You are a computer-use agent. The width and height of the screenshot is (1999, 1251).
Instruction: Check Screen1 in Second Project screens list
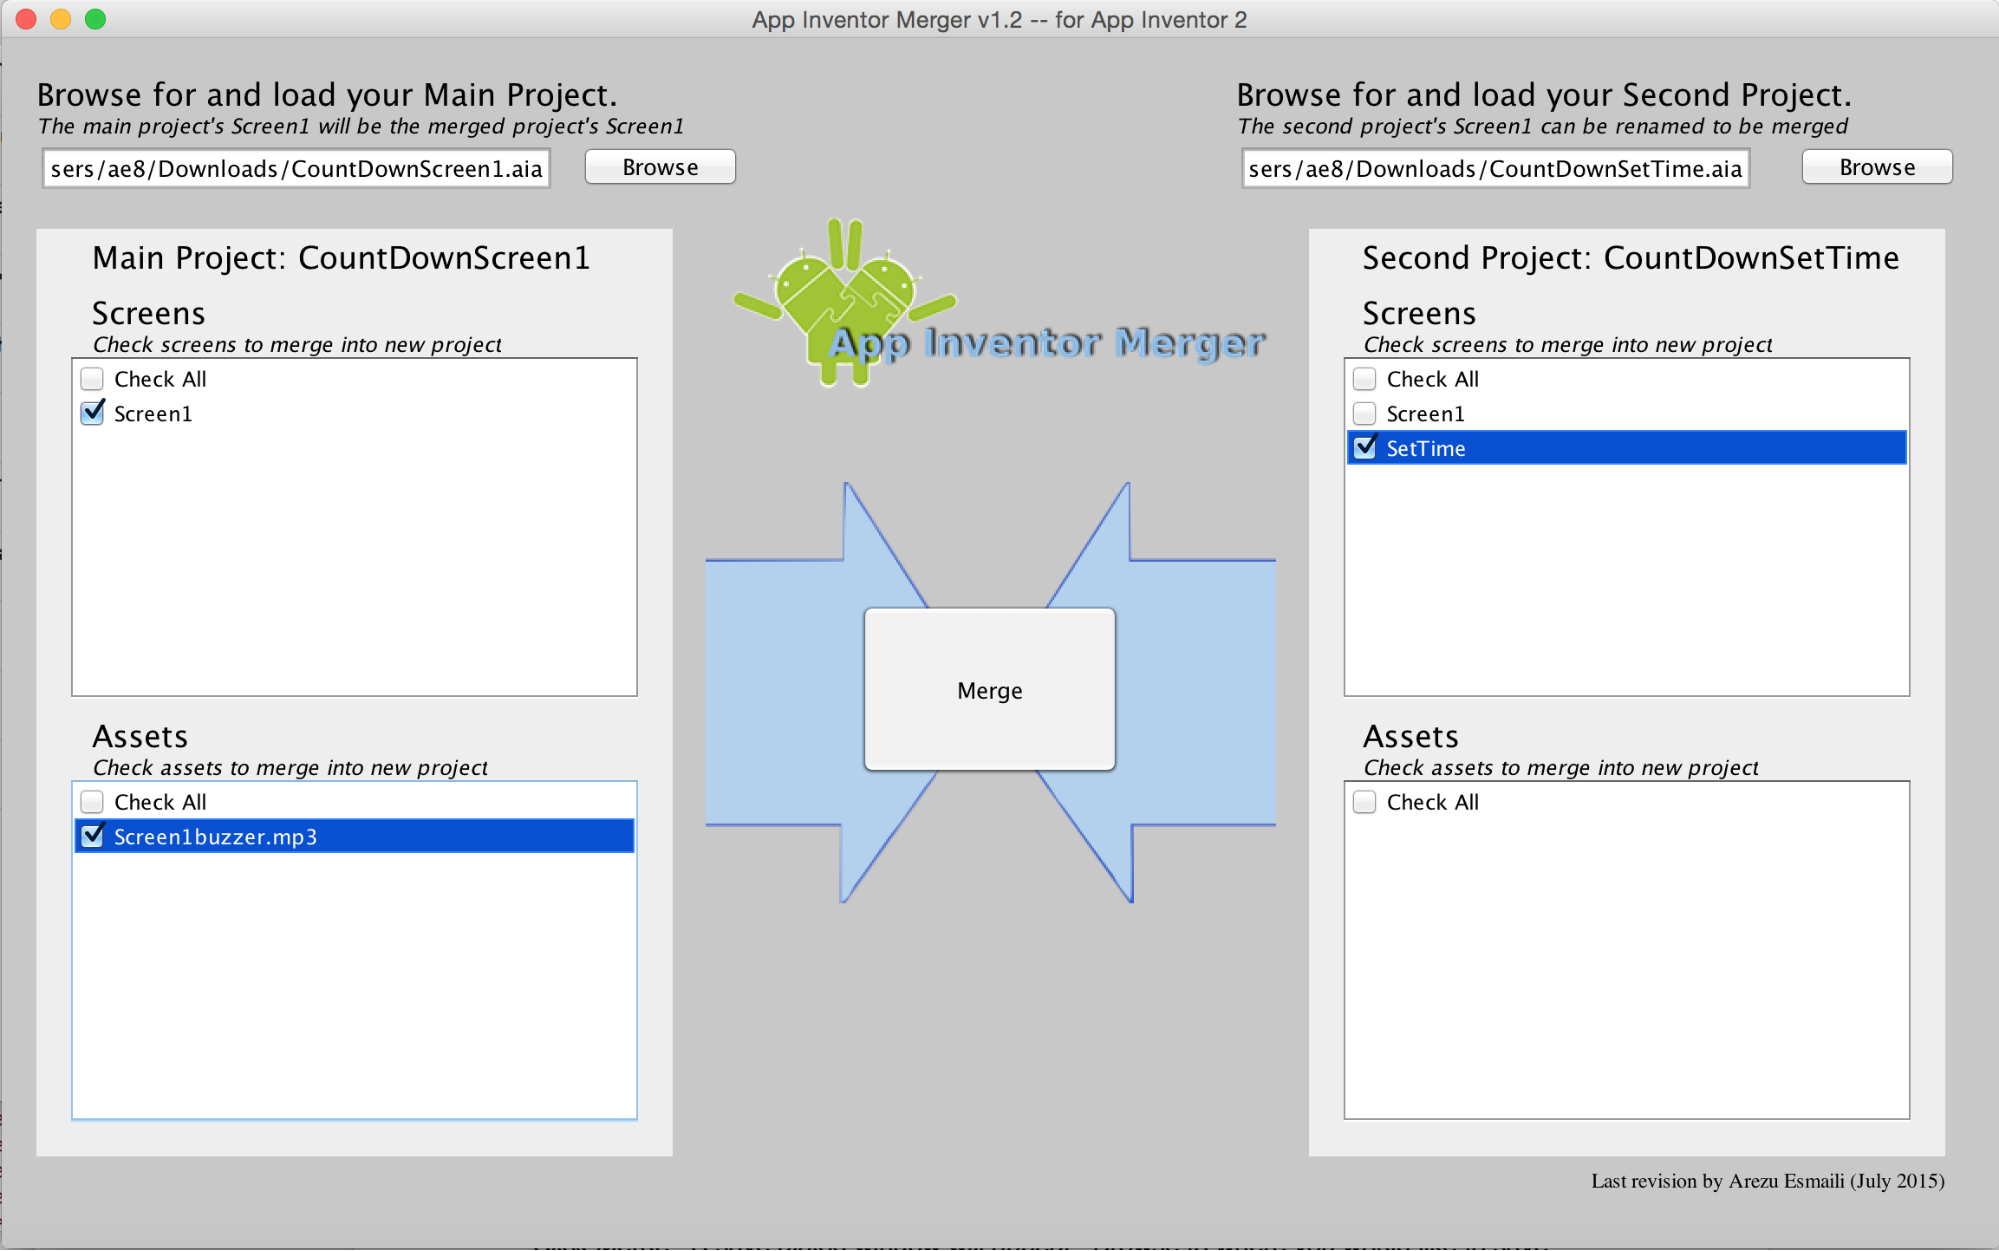[x=1364, y=413]
